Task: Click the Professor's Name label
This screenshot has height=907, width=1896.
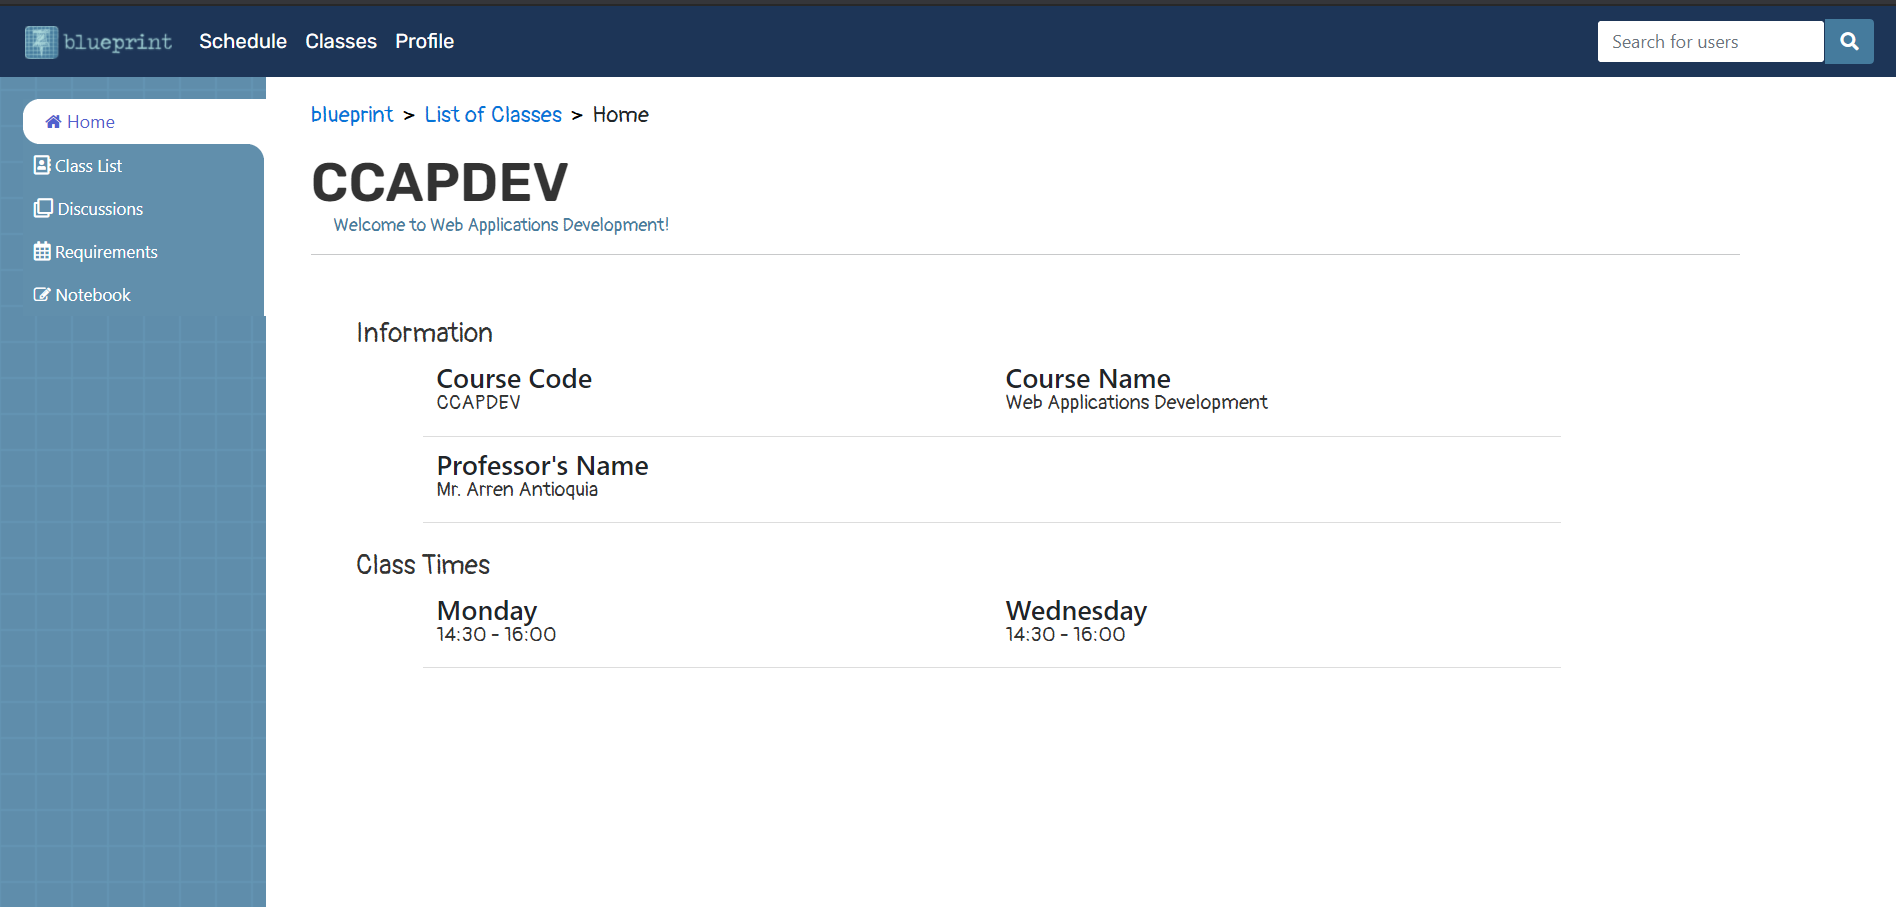Action: [543, 466]
